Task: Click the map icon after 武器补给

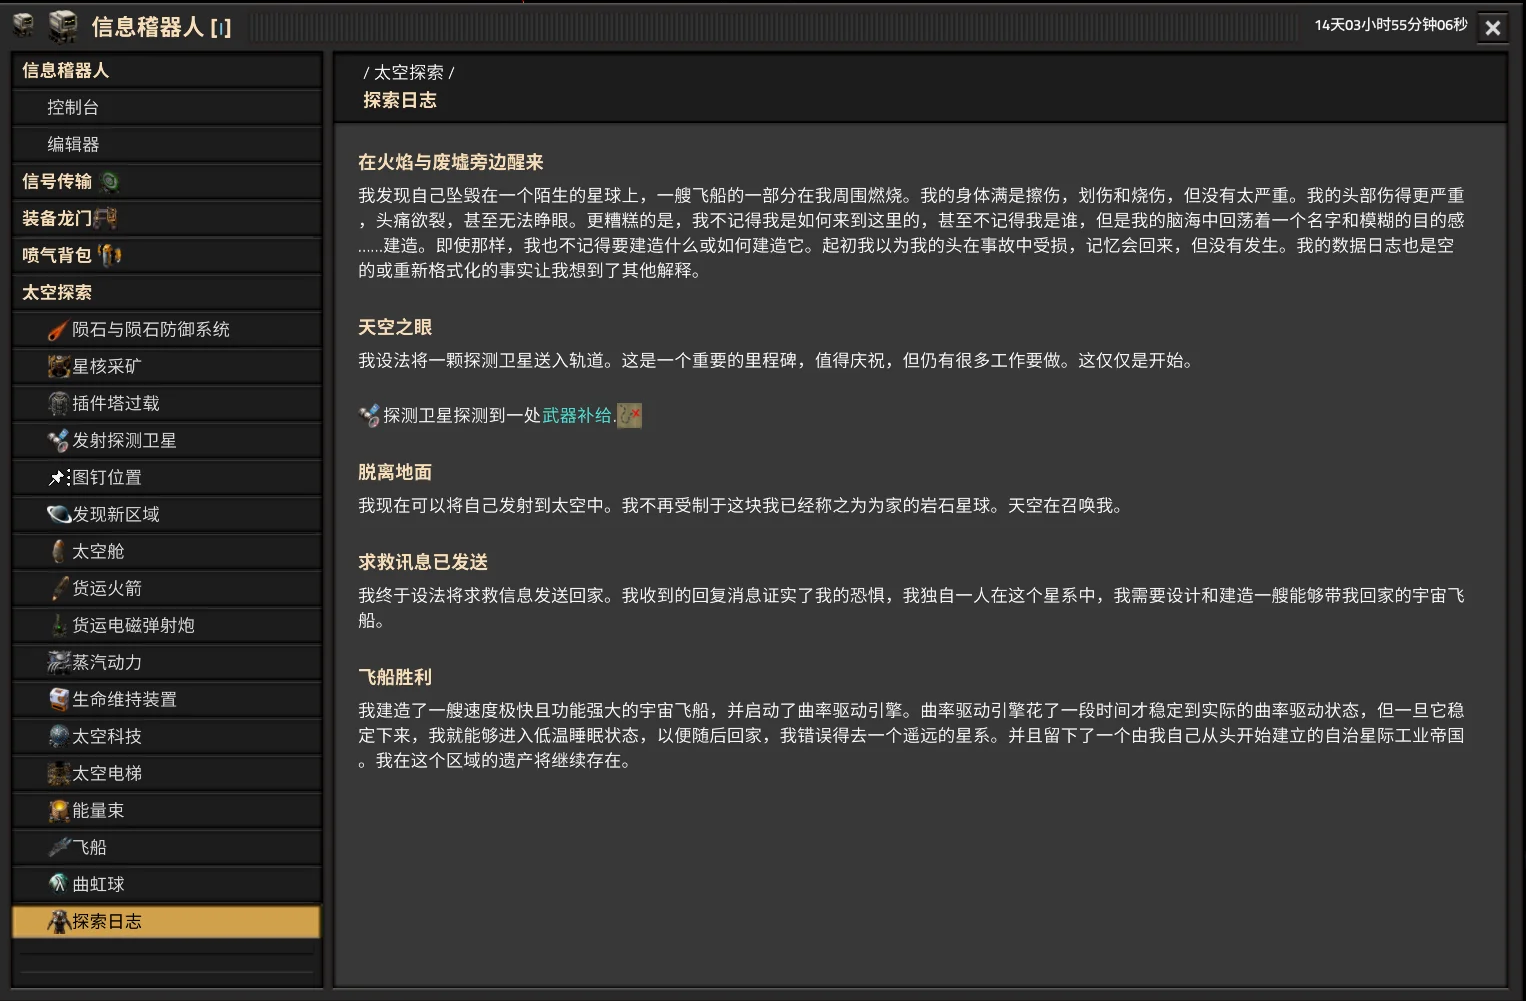Action: 629,416
